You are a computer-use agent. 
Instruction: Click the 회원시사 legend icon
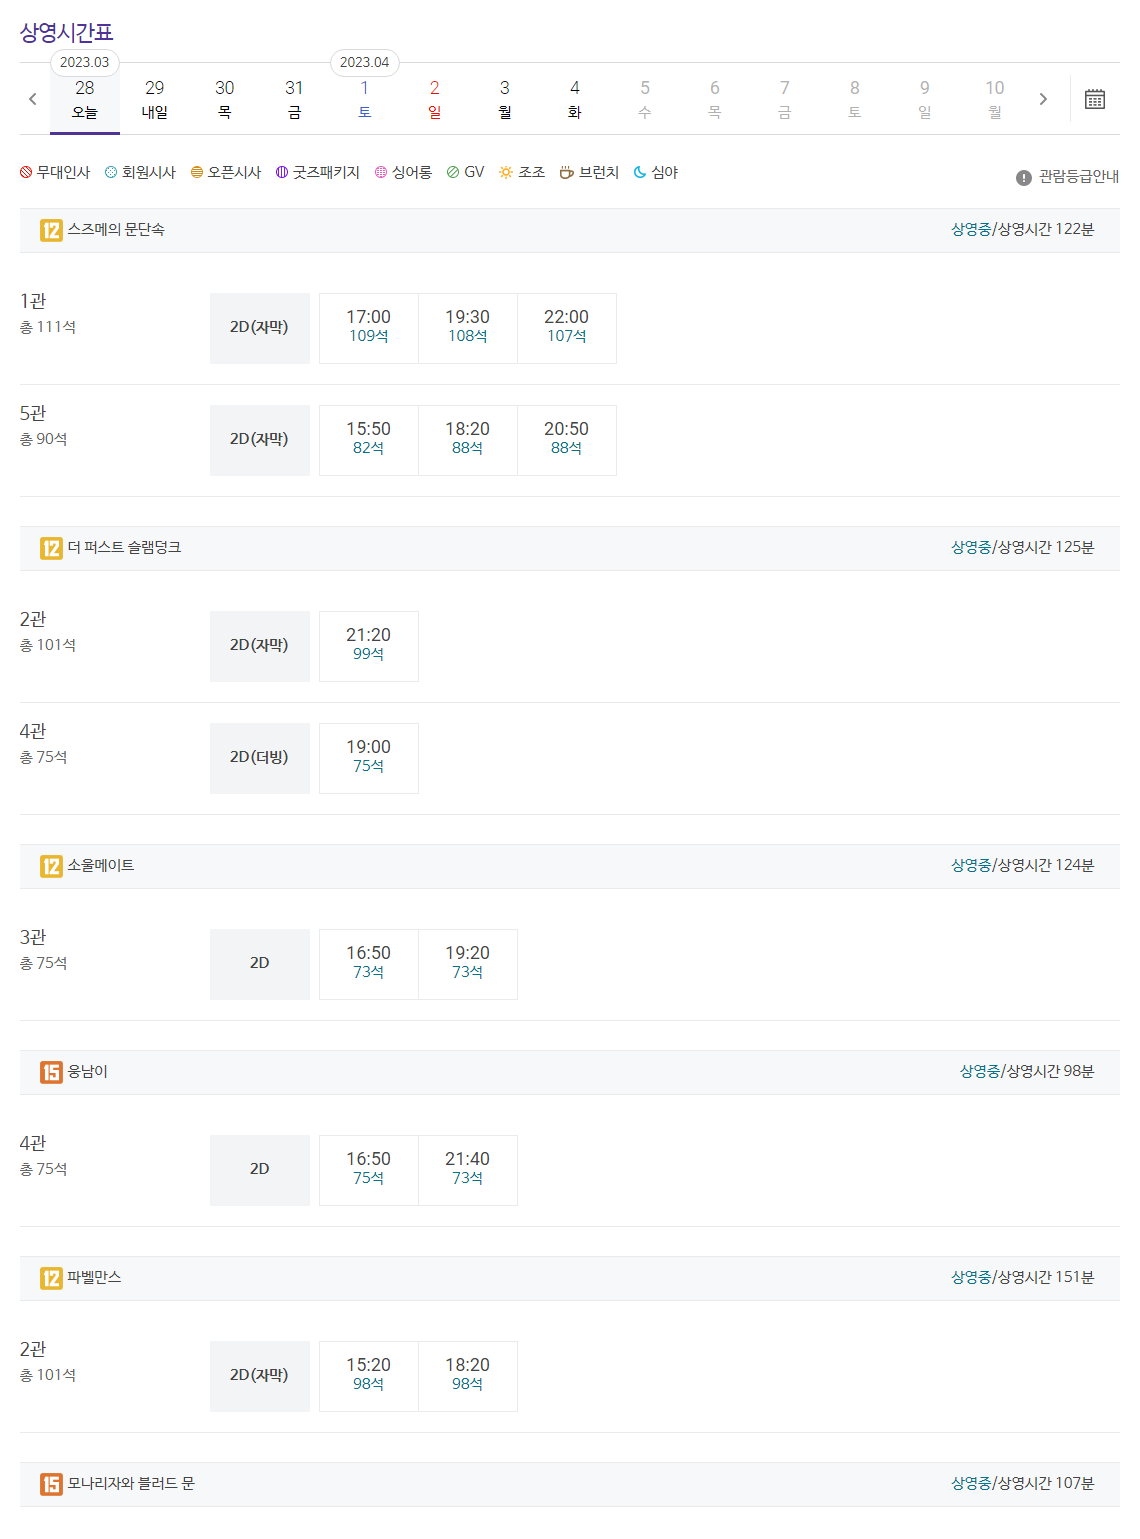click(x=111, y=172)
